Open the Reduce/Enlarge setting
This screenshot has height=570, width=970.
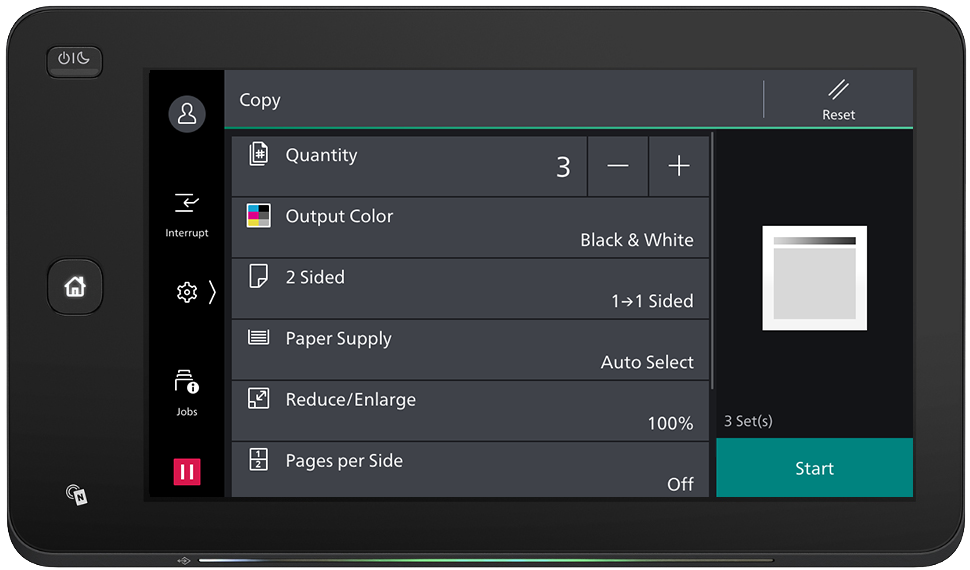[470, 412]
